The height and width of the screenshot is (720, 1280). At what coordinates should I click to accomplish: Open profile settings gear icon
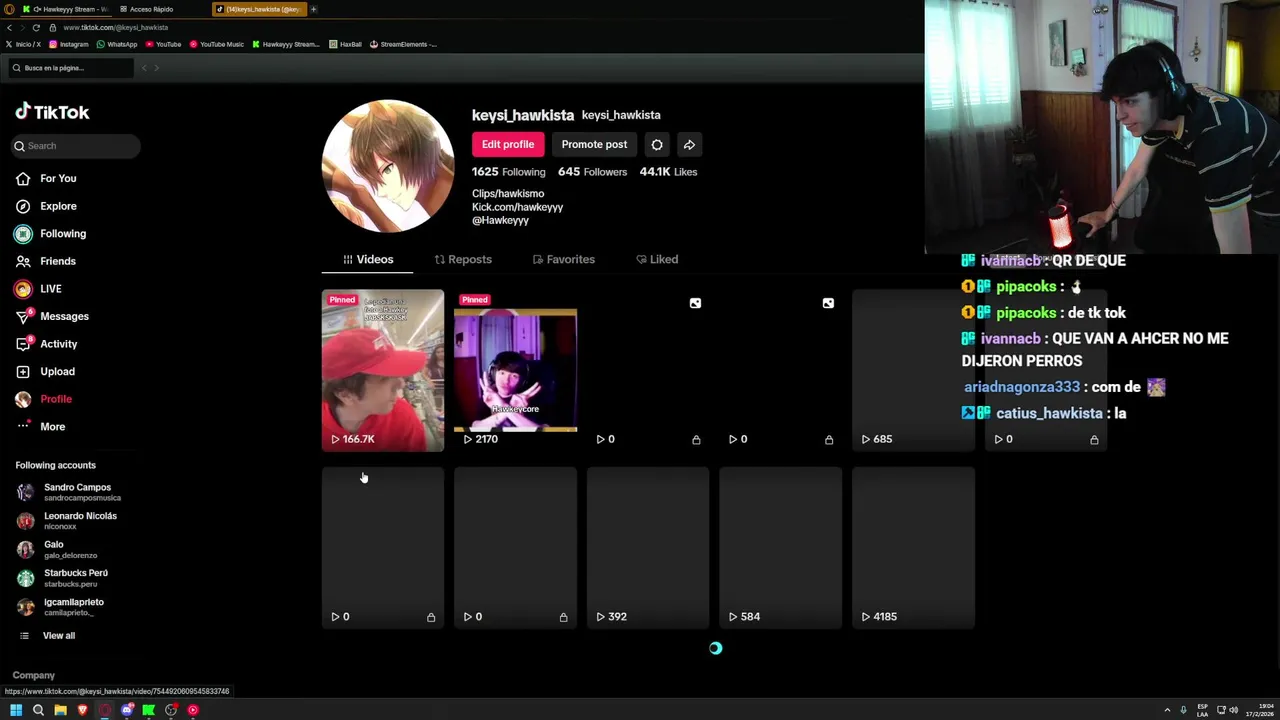(x=657, y=144)
